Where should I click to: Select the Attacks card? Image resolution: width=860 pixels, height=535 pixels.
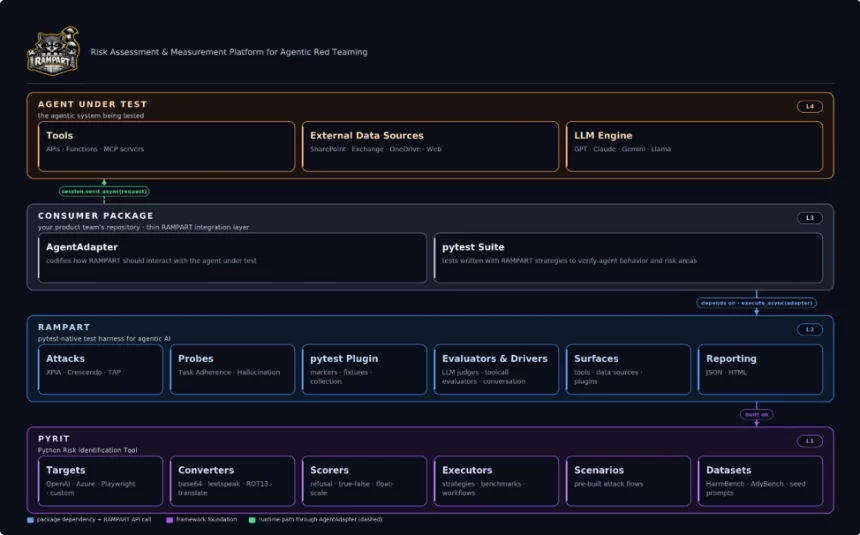pyautogui.click(x=100, y=369)
